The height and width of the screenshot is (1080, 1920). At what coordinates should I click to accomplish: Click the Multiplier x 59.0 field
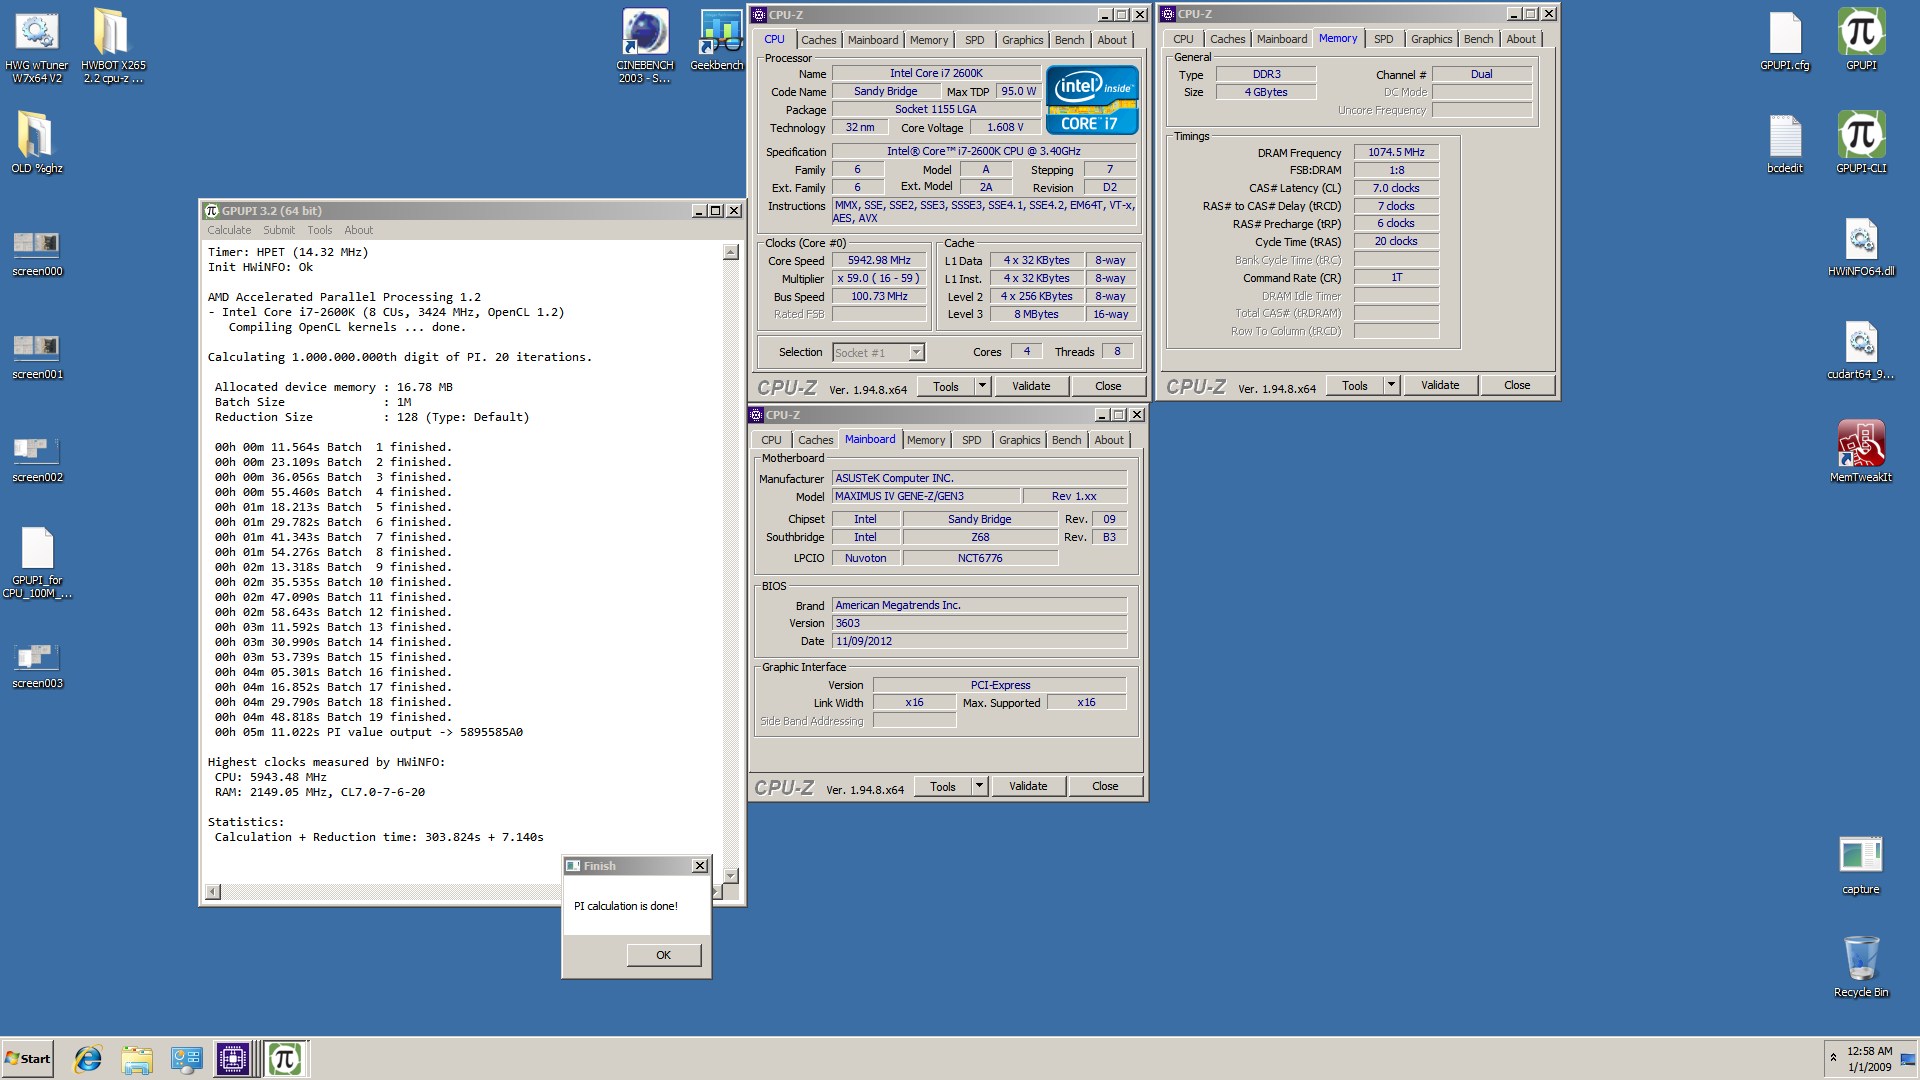point(879,278)
